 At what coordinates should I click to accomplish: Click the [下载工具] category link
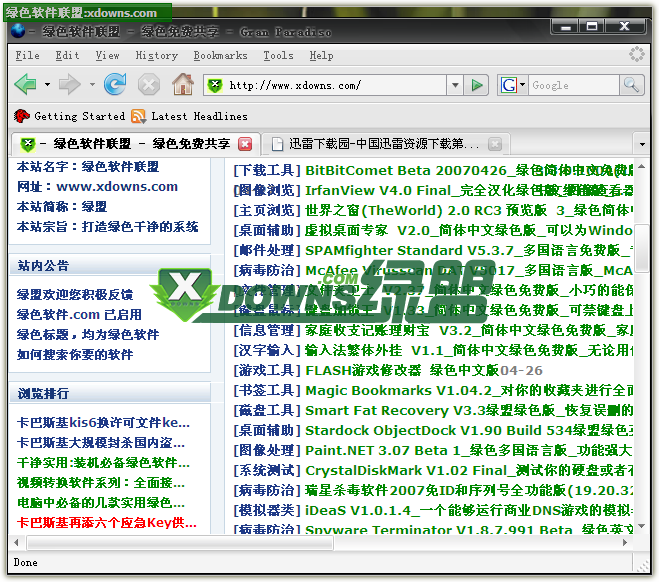click(x=267, y=171)
